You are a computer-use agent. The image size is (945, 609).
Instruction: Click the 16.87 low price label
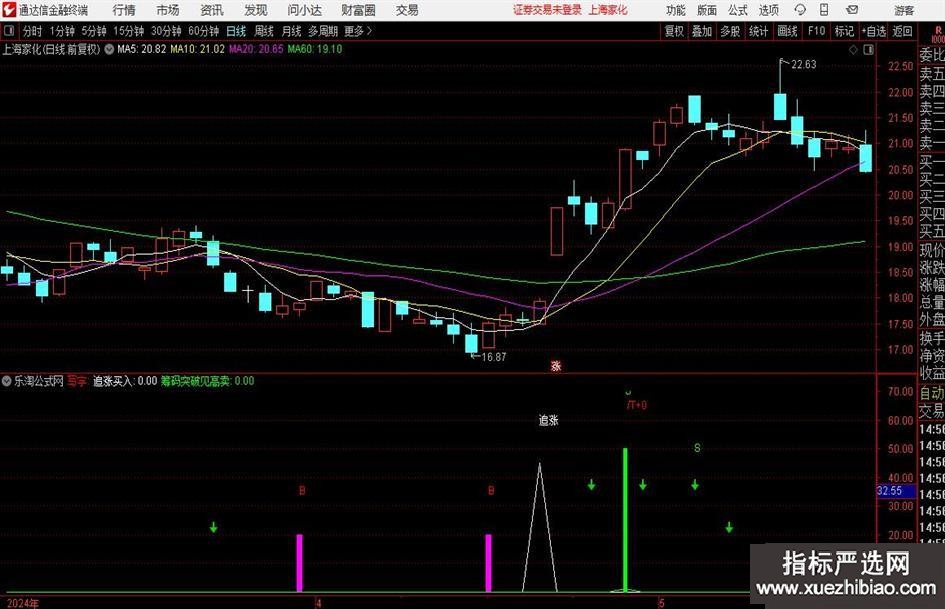coord(494,357)
